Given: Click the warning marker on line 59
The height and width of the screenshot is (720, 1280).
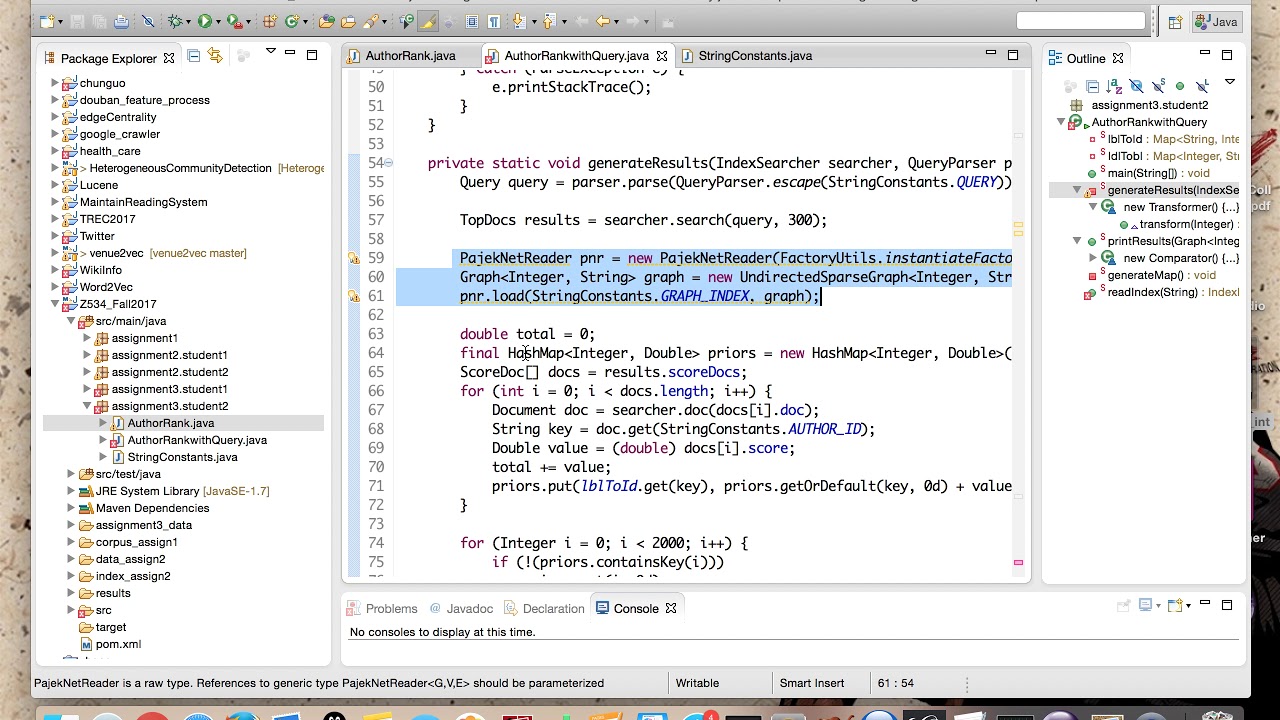Looking at the screenshot, I should point(353,258).
